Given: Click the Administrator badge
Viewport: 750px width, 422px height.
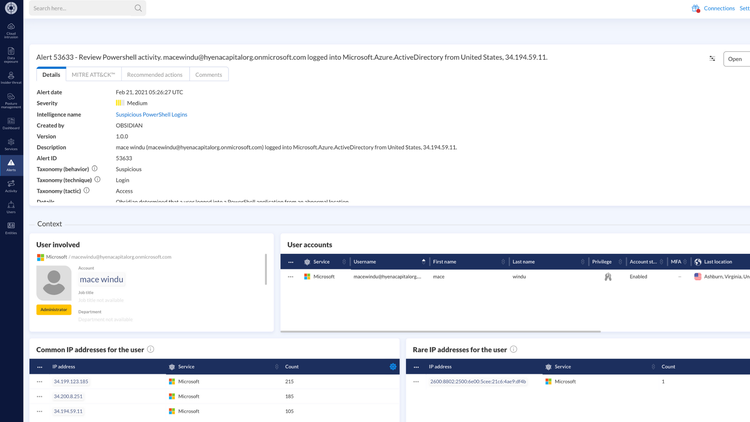Looking at the screenshot, I should tap(54, 310).
